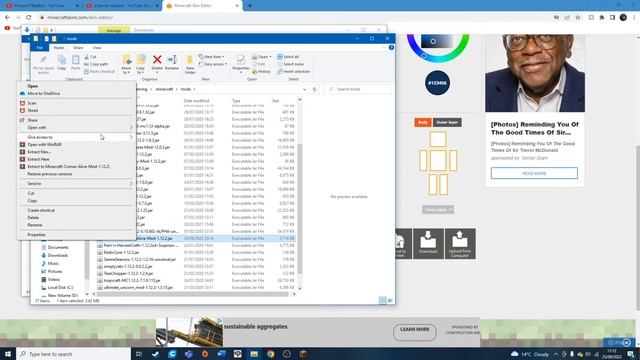Click the Copy icon in Clipboard group
The width and height of the screenshot is (640, 360).
click(x=62, y=63)
